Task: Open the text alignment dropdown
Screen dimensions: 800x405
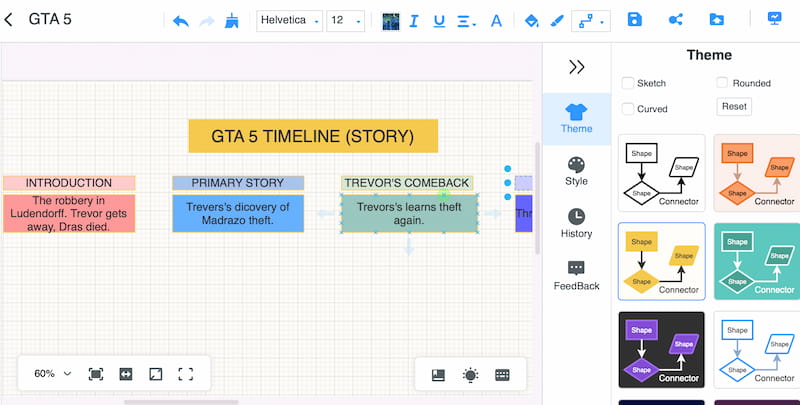Action: pos(466,21)
